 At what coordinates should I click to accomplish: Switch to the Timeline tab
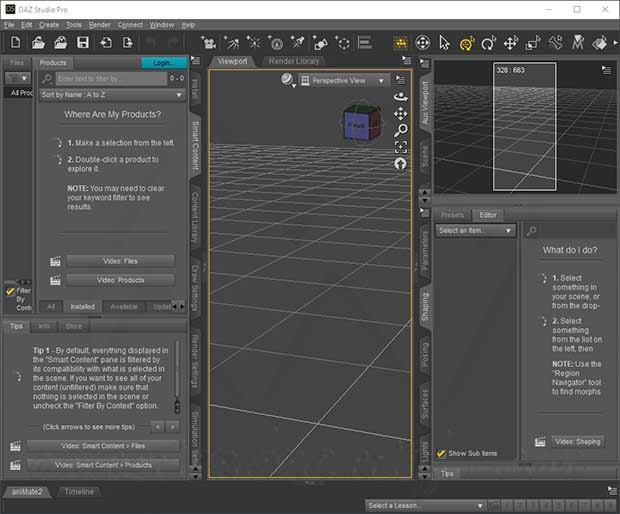pyautogui.click(x=79, y=491)
